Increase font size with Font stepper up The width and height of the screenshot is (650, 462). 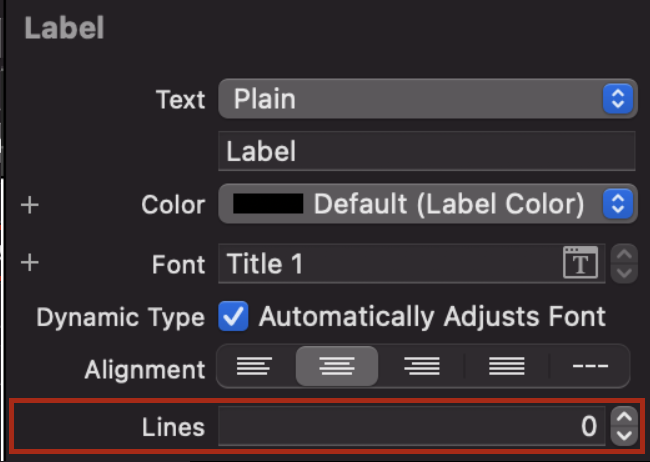click(x=624, y=253)
